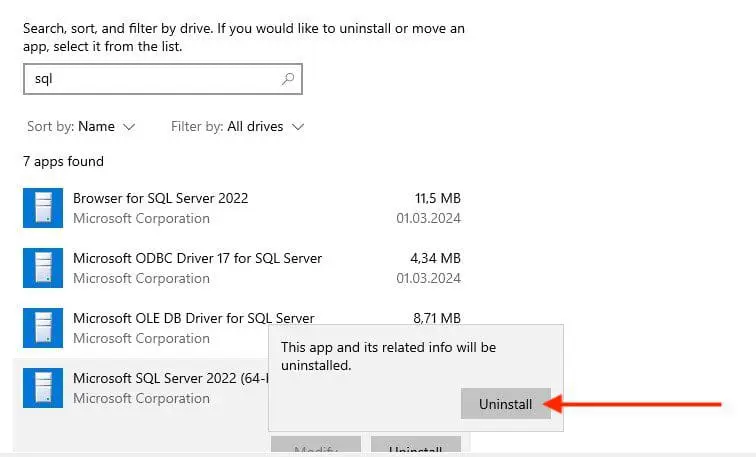Click the Microsoft OLE DB Driver icon
The height and width of the screenshot is (457, 756).
pyautogui.click(x=43, y=328)
